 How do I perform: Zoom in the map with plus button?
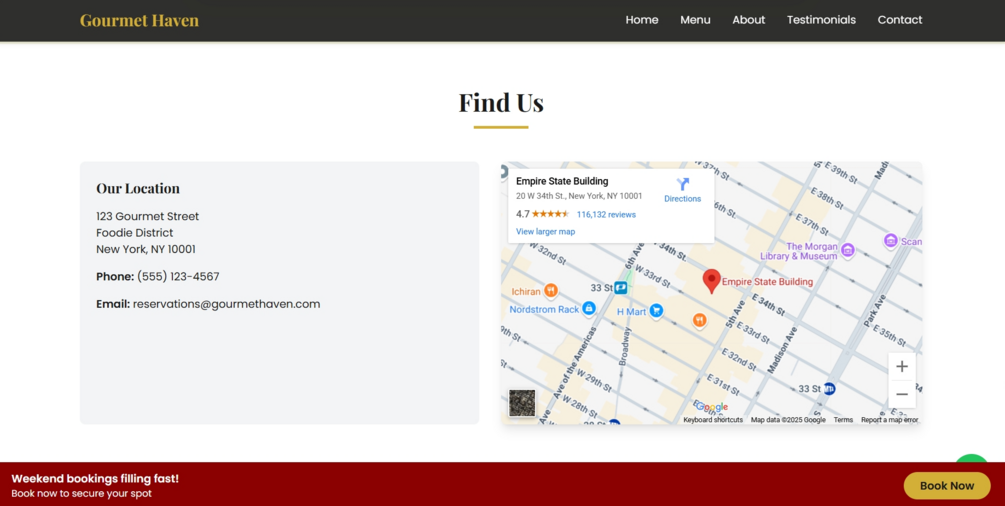902,366
